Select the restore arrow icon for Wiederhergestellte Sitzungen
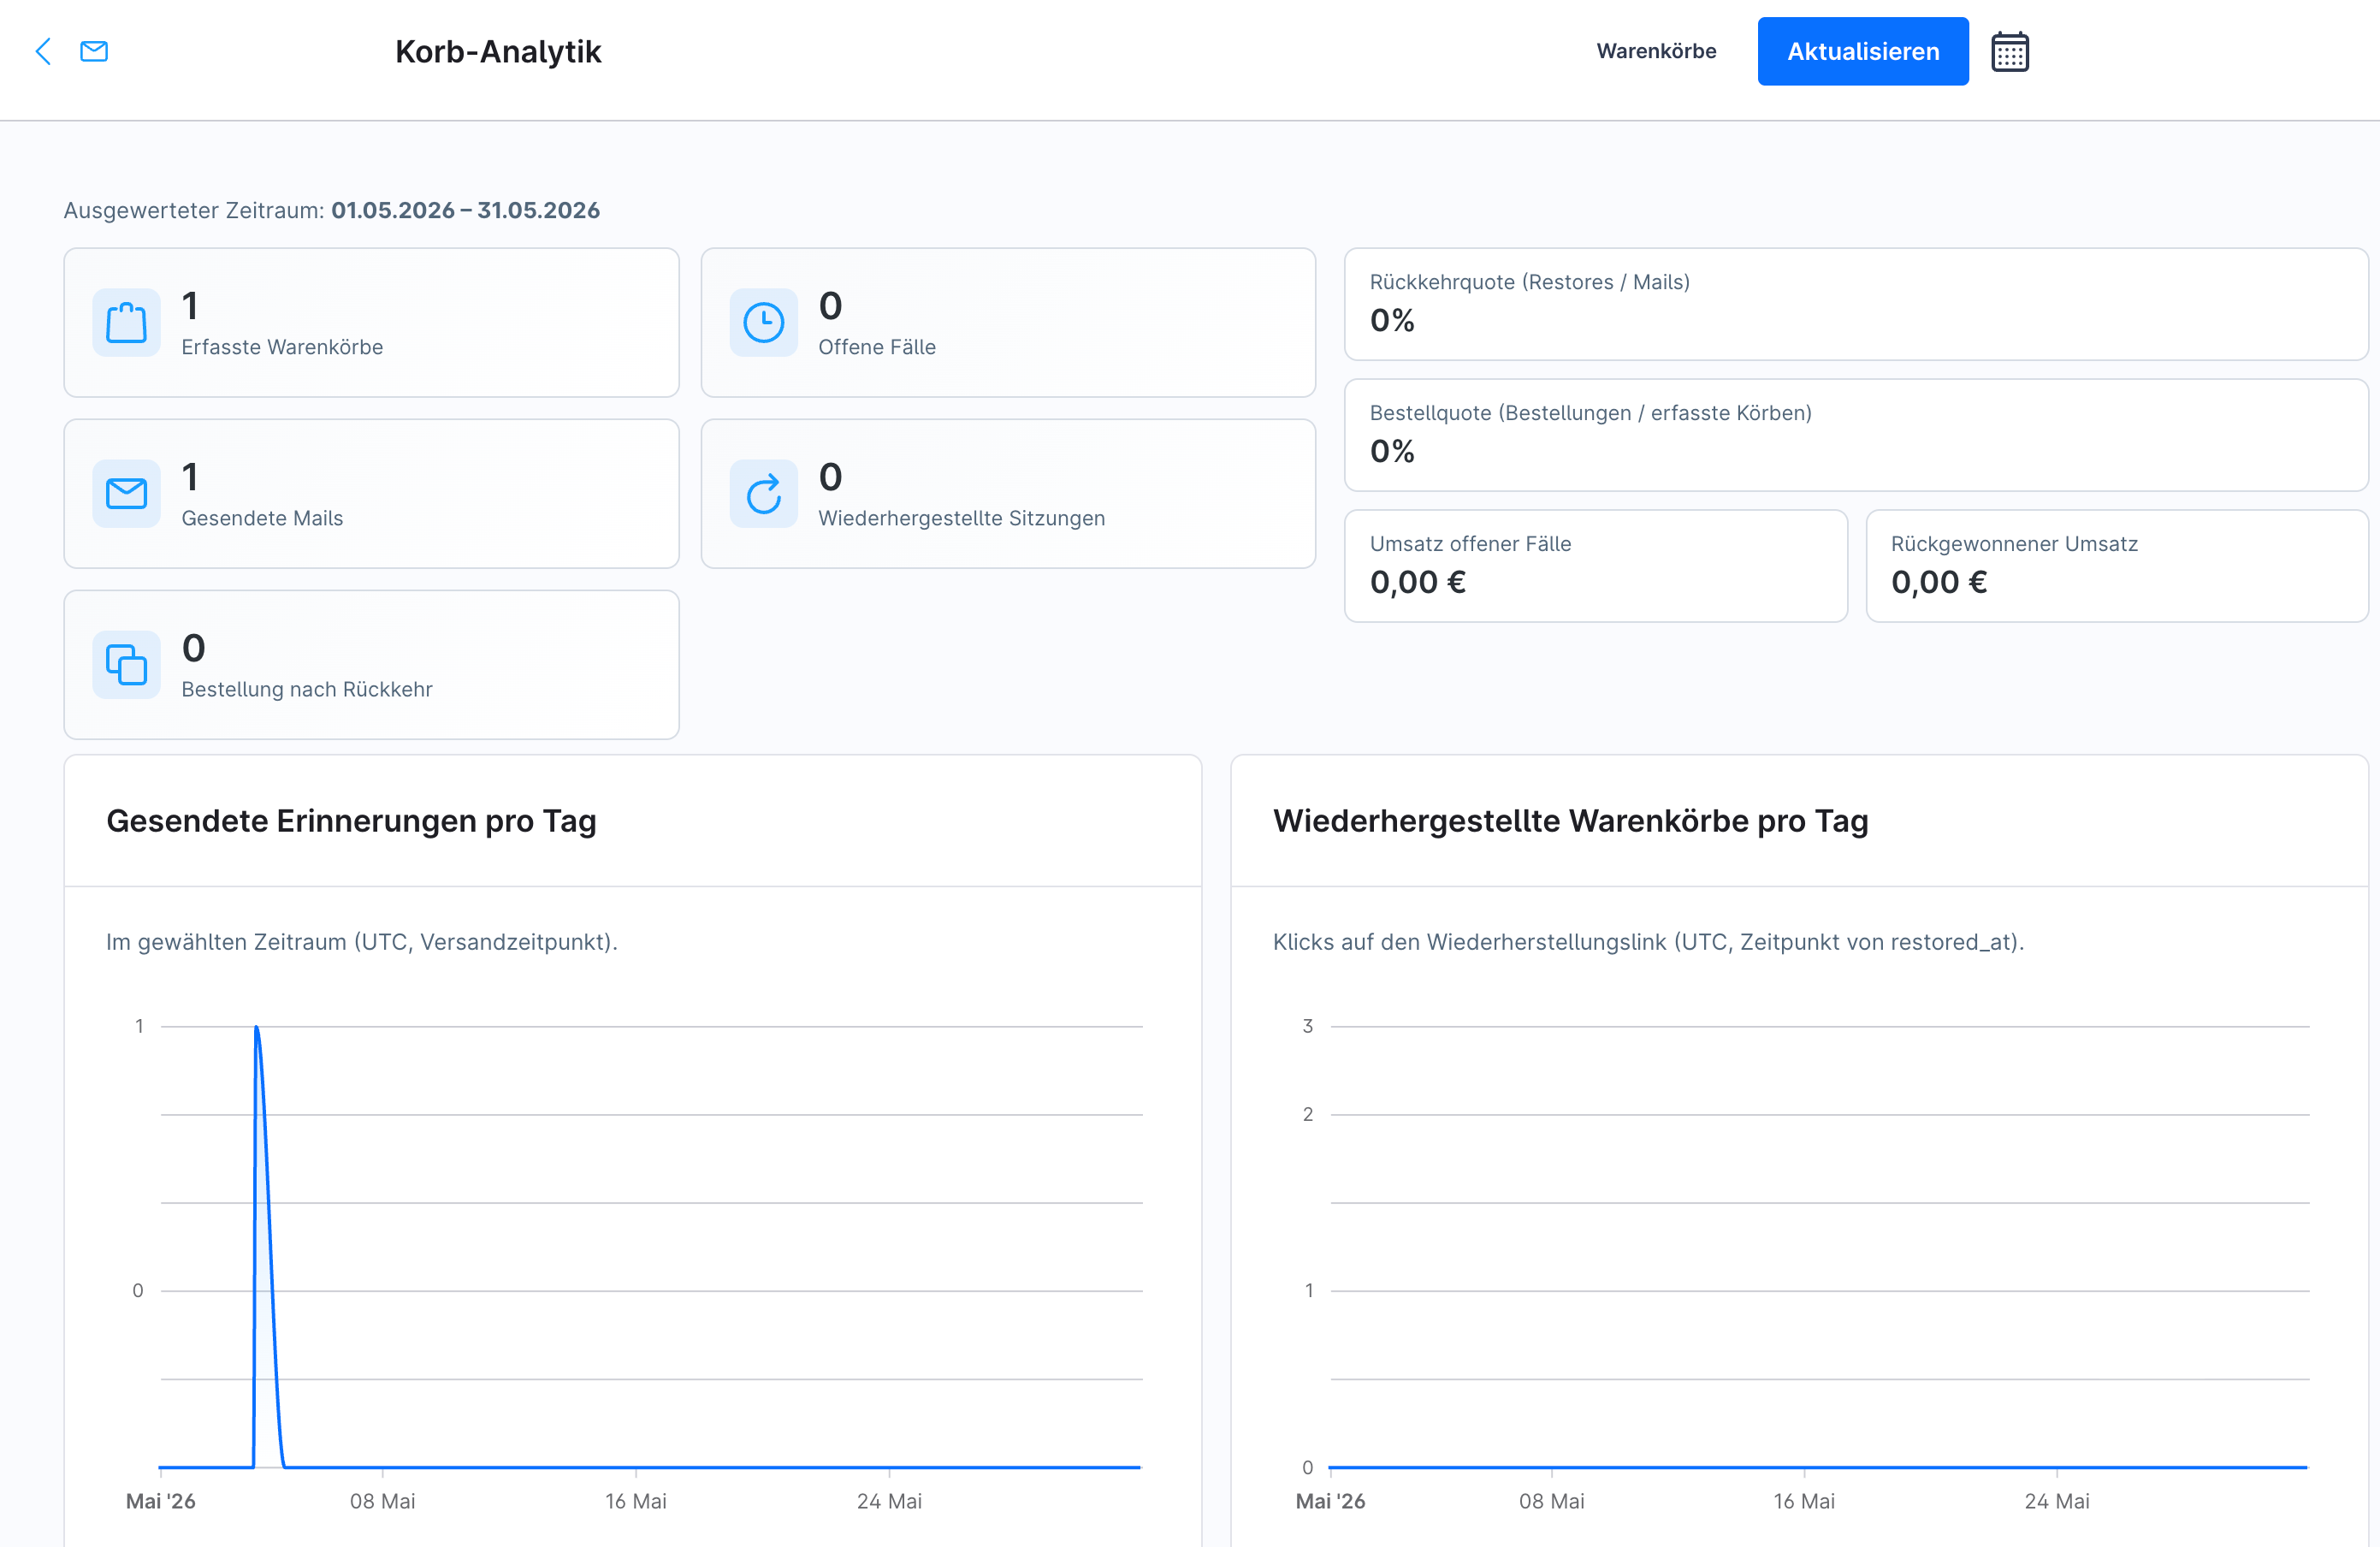Image resolution: width=2380 pixels, height=1547 pixels. (x=764, y=494)
